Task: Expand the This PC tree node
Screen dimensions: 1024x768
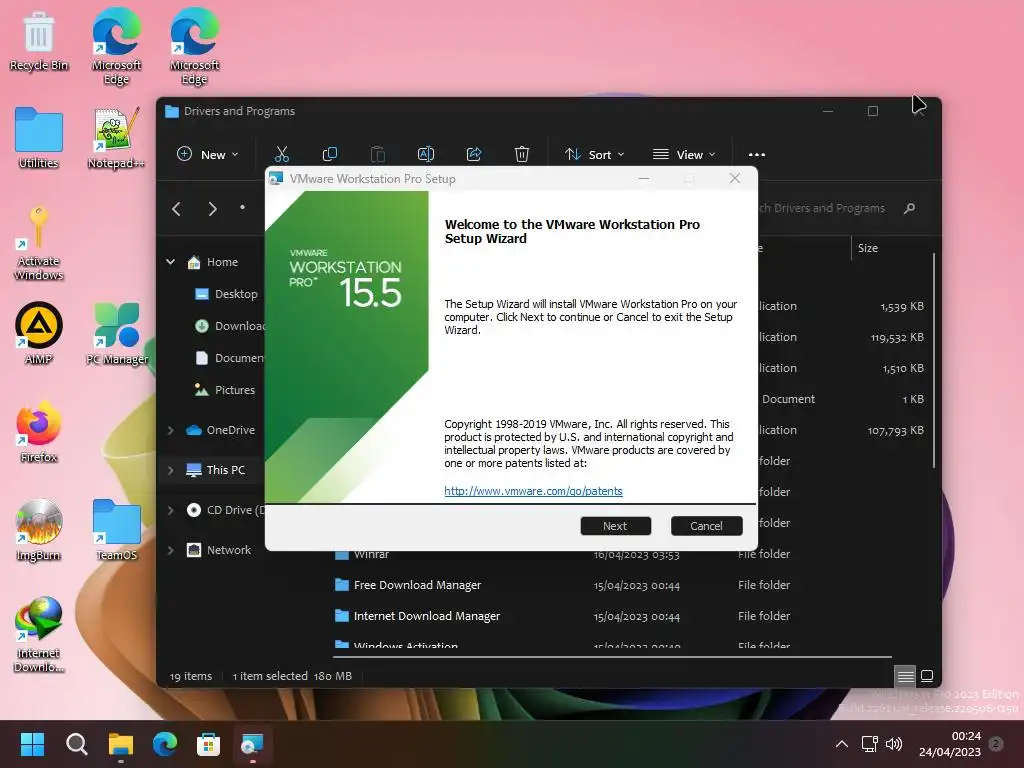Action: coord(170,470)
